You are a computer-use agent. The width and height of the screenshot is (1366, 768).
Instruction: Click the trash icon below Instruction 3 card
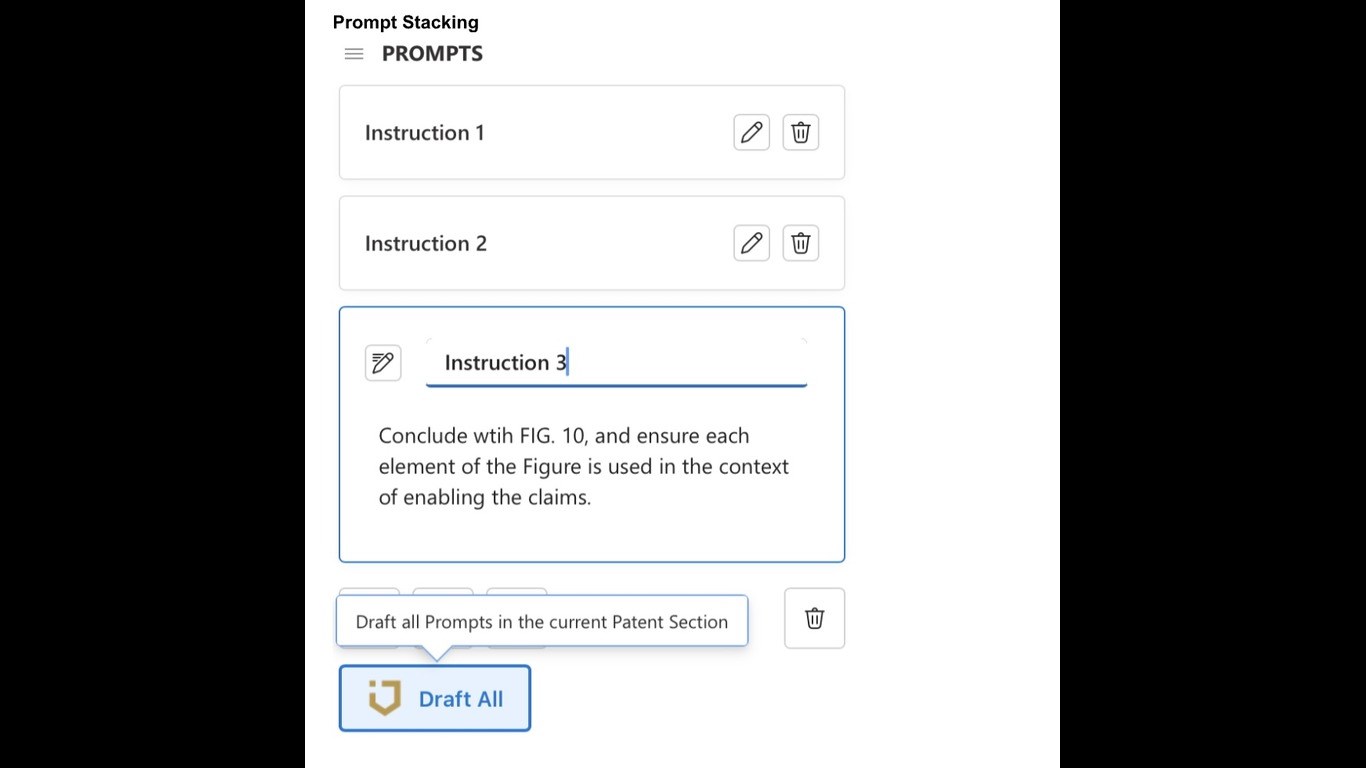click(815, 618)
